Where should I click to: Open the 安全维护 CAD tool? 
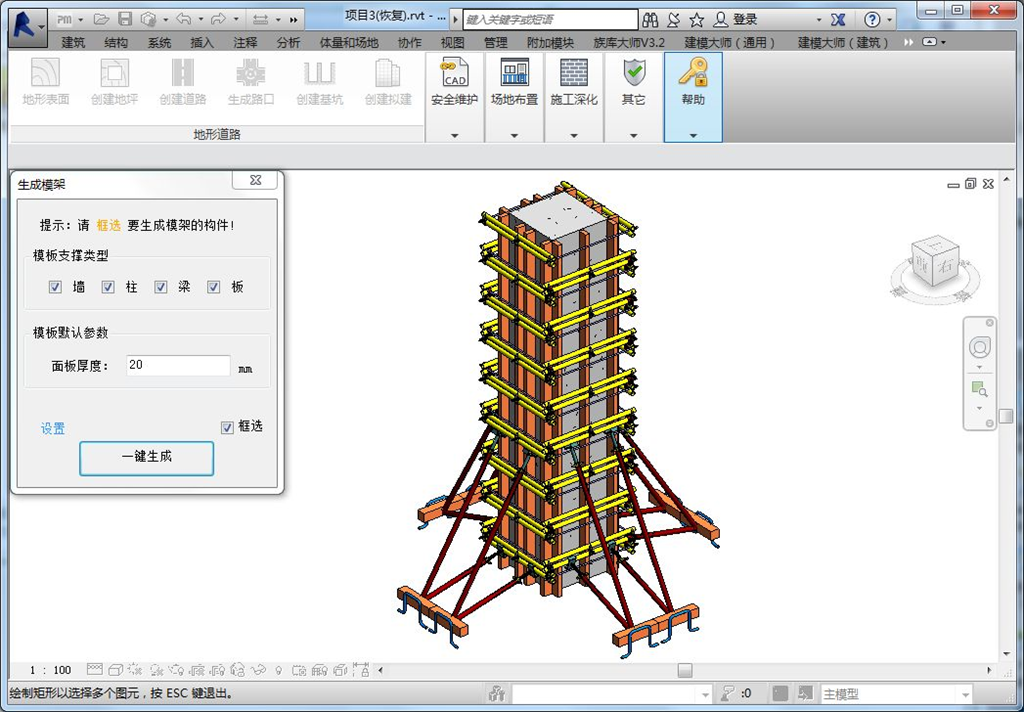(455, 96)
